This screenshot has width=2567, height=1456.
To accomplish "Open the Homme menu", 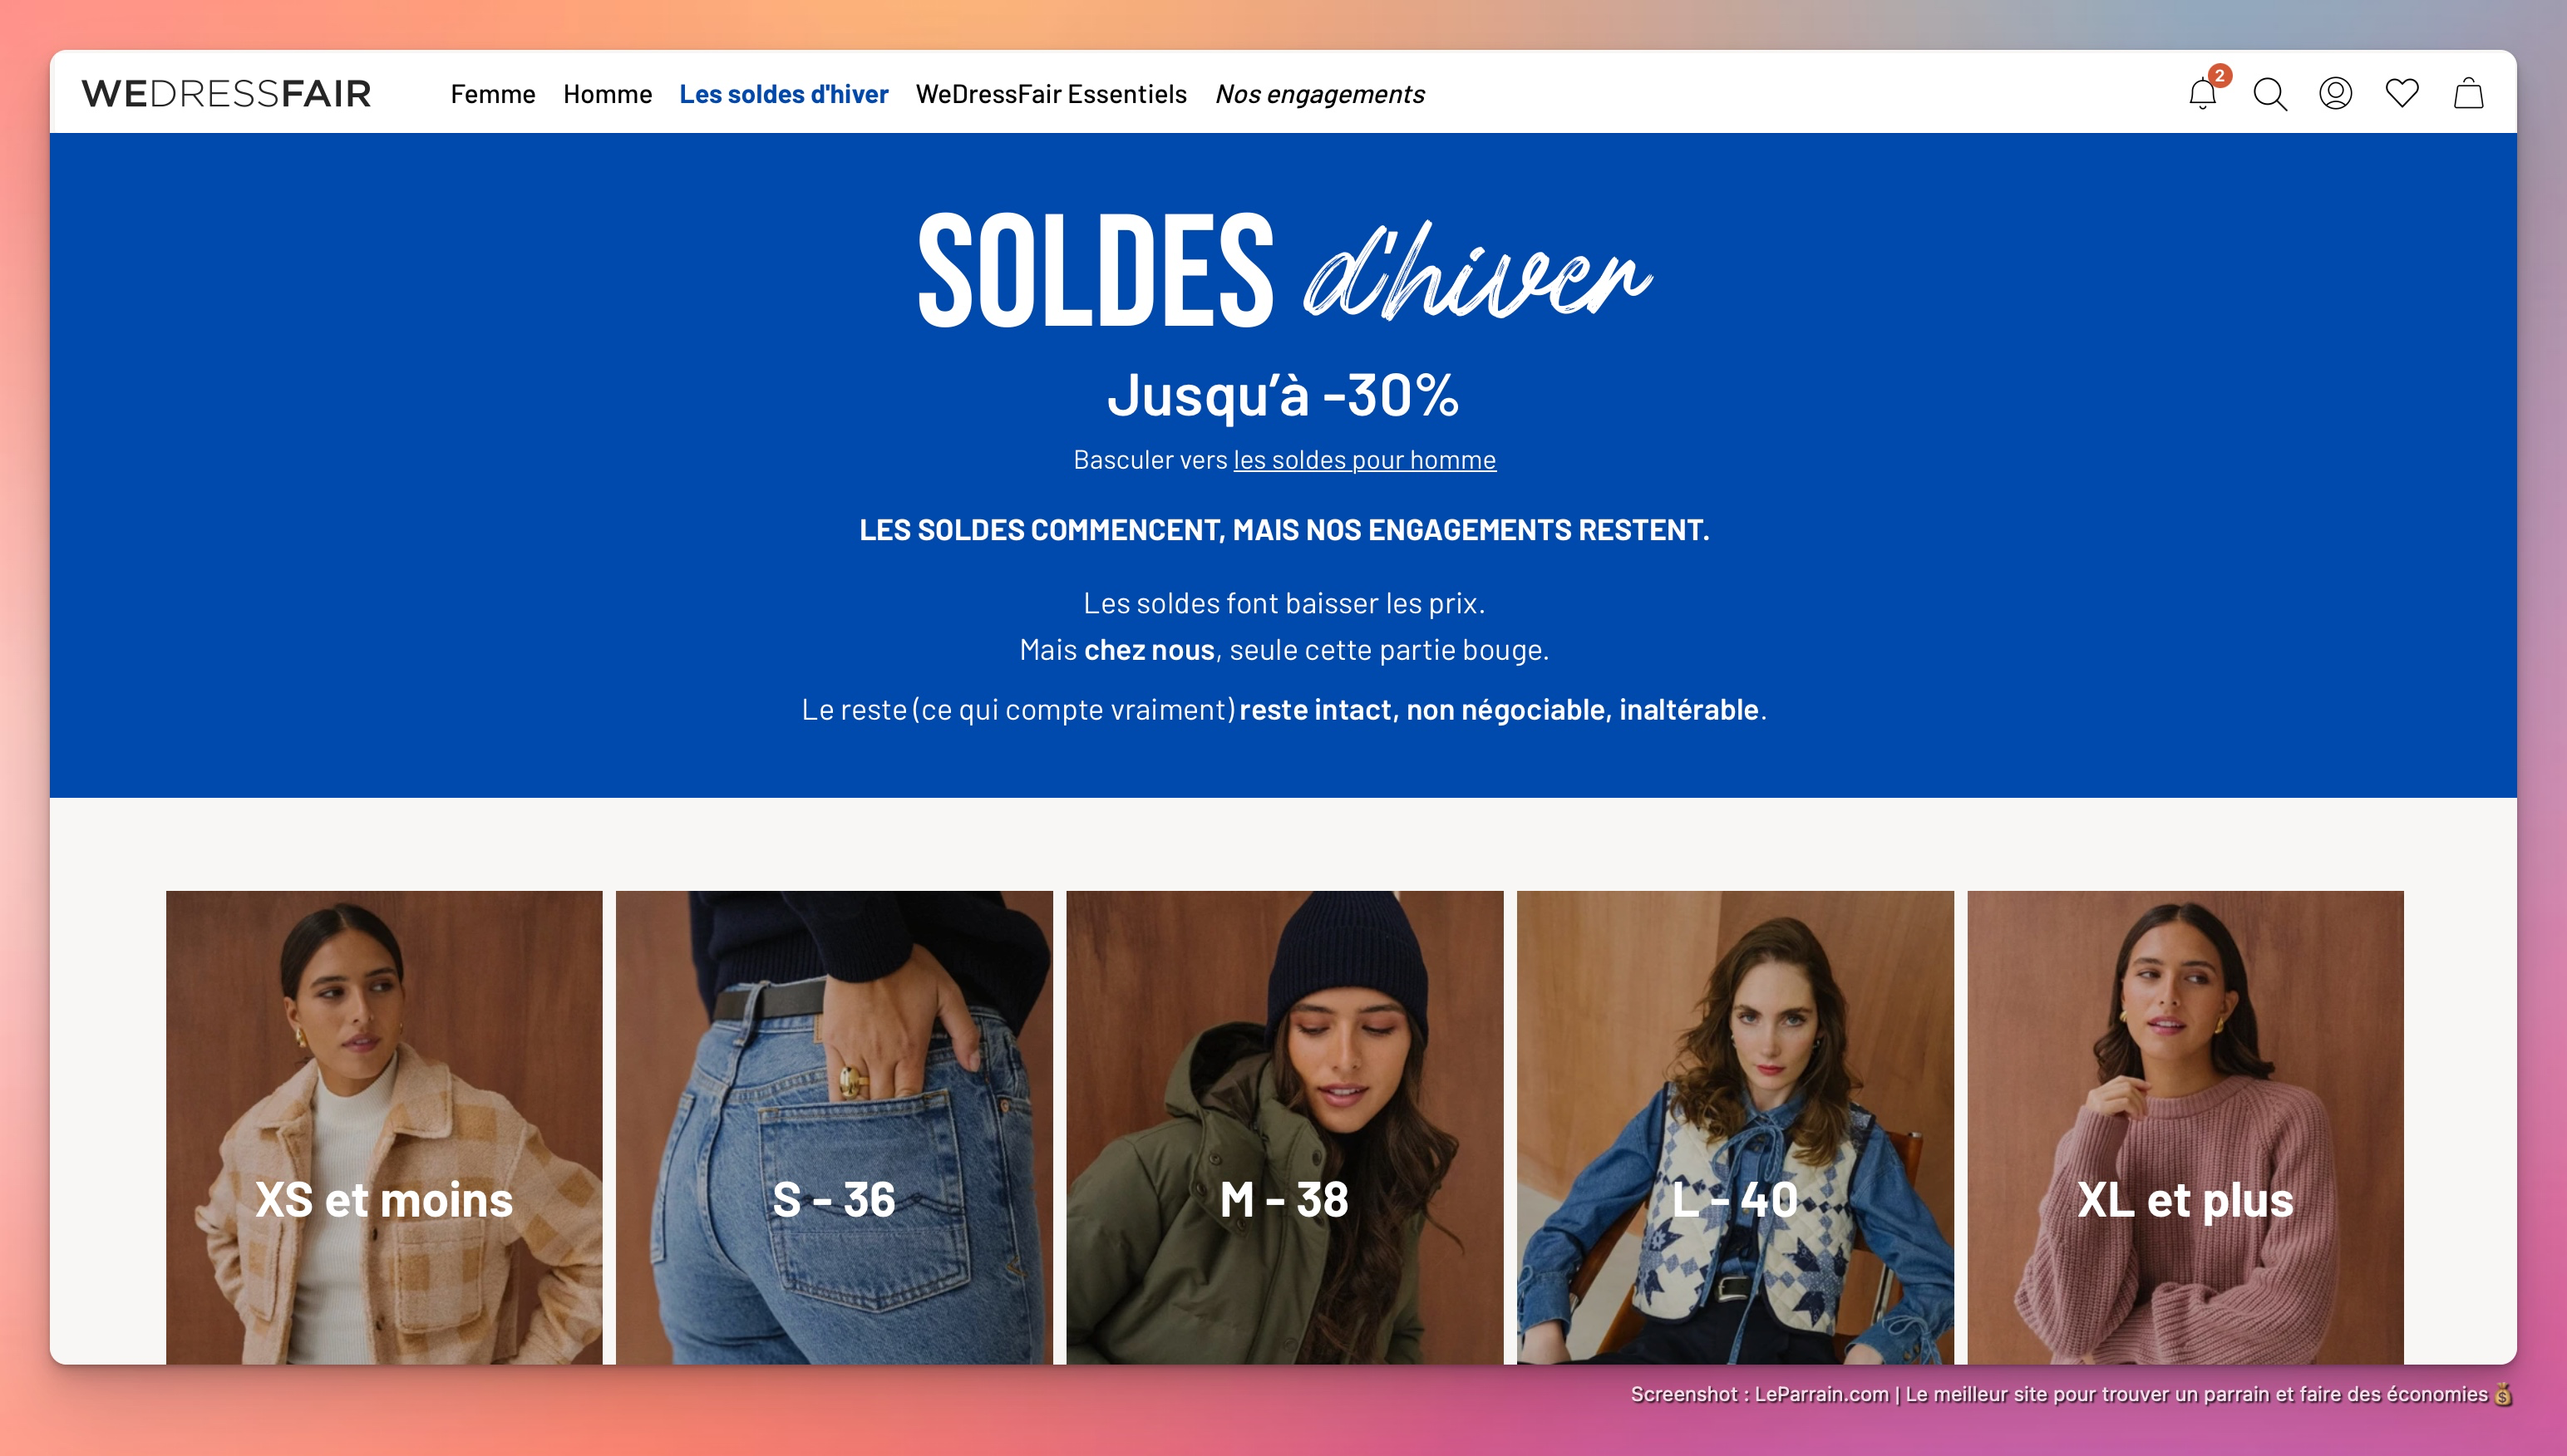I will 607,94.
